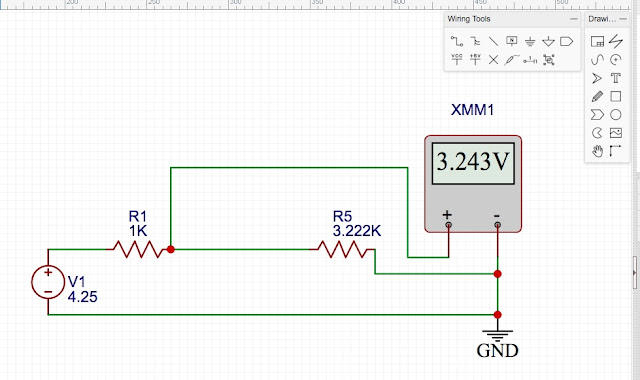
Task: Select the R5 name label
Action: pyautogui.click(x=342, y=216)
